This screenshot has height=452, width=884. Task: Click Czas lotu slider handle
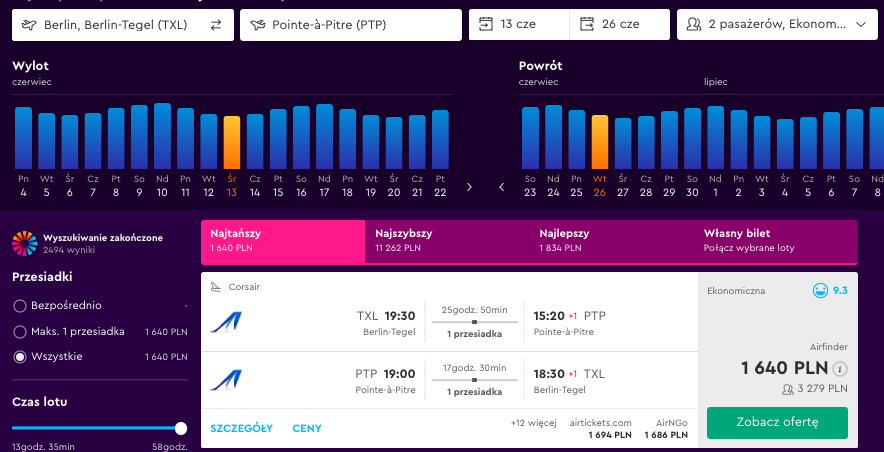tap(181, 429)
